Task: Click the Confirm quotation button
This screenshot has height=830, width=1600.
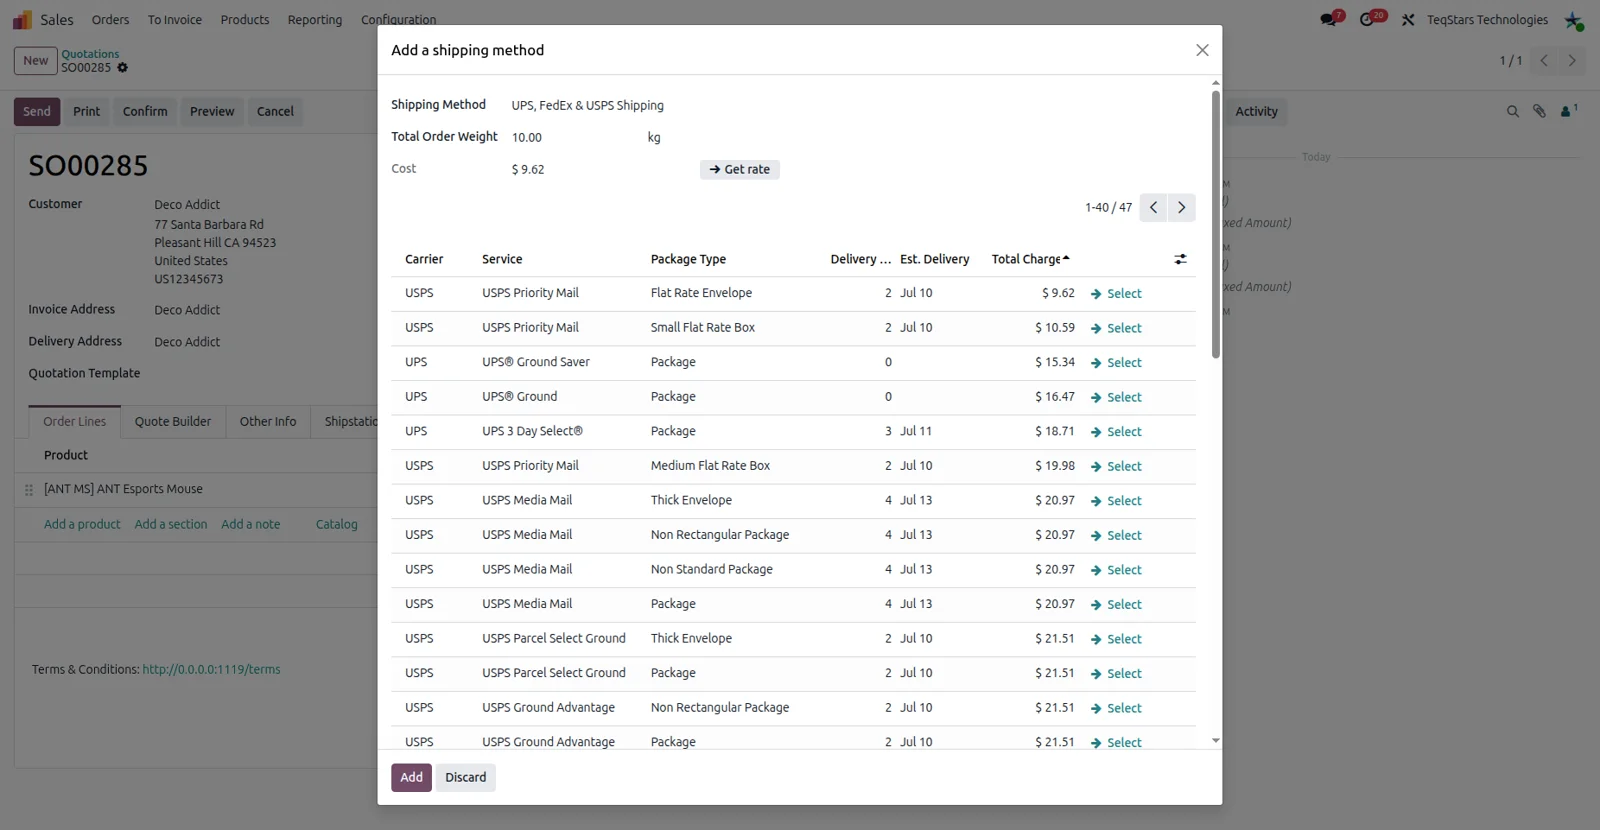Action: (145, 112)
